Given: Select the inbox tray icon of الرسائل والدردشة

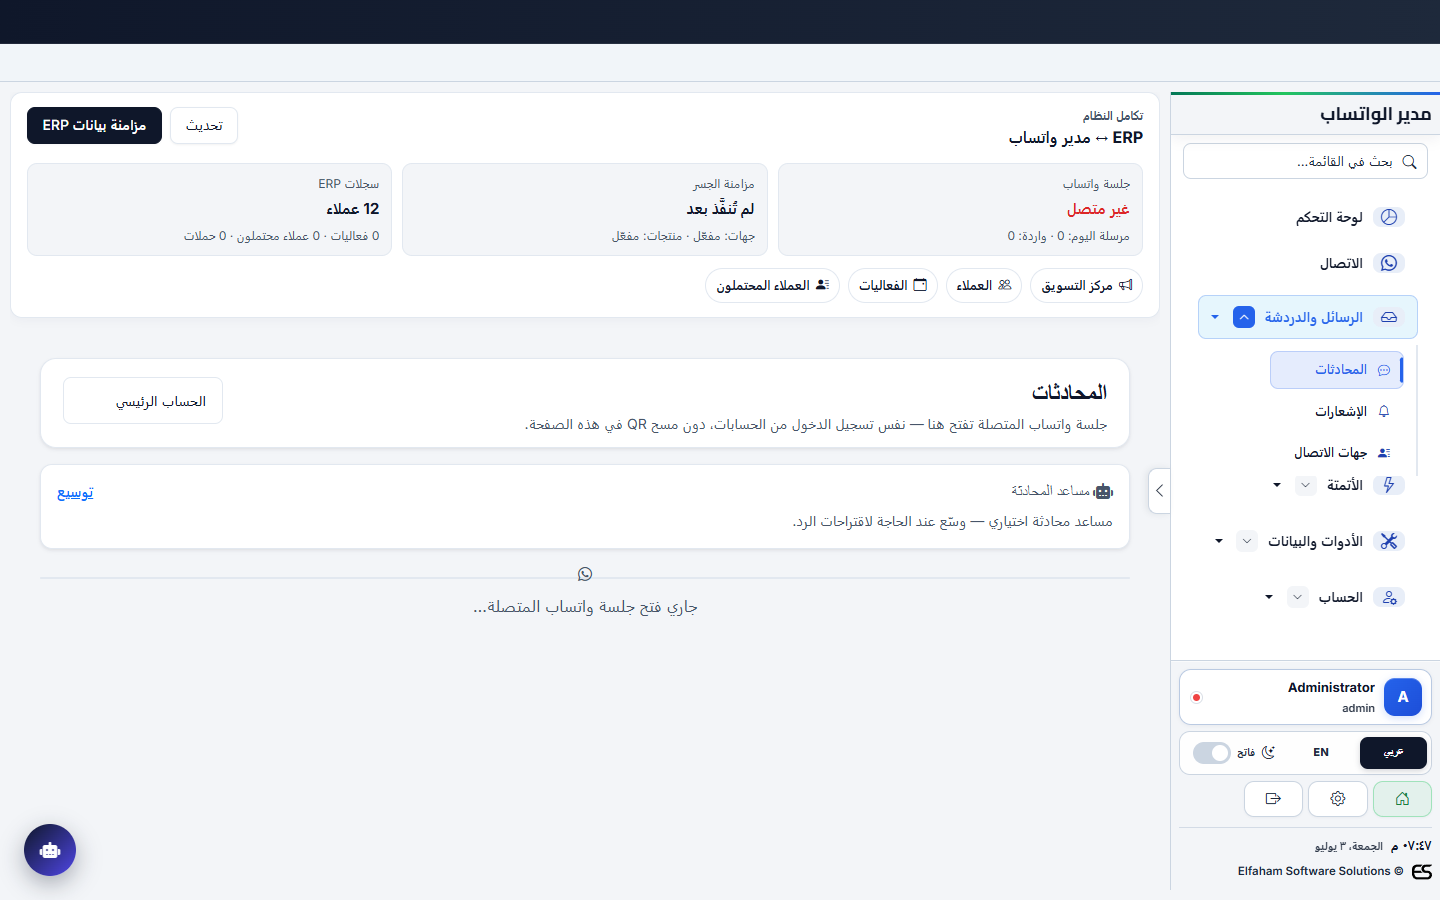Looking at the screenshot, I should point(1388,317).
